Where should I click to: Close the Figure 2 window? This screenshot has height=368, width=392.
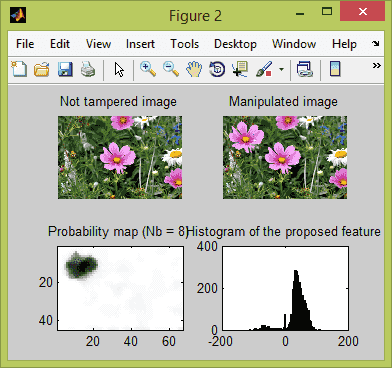point(363,12)
